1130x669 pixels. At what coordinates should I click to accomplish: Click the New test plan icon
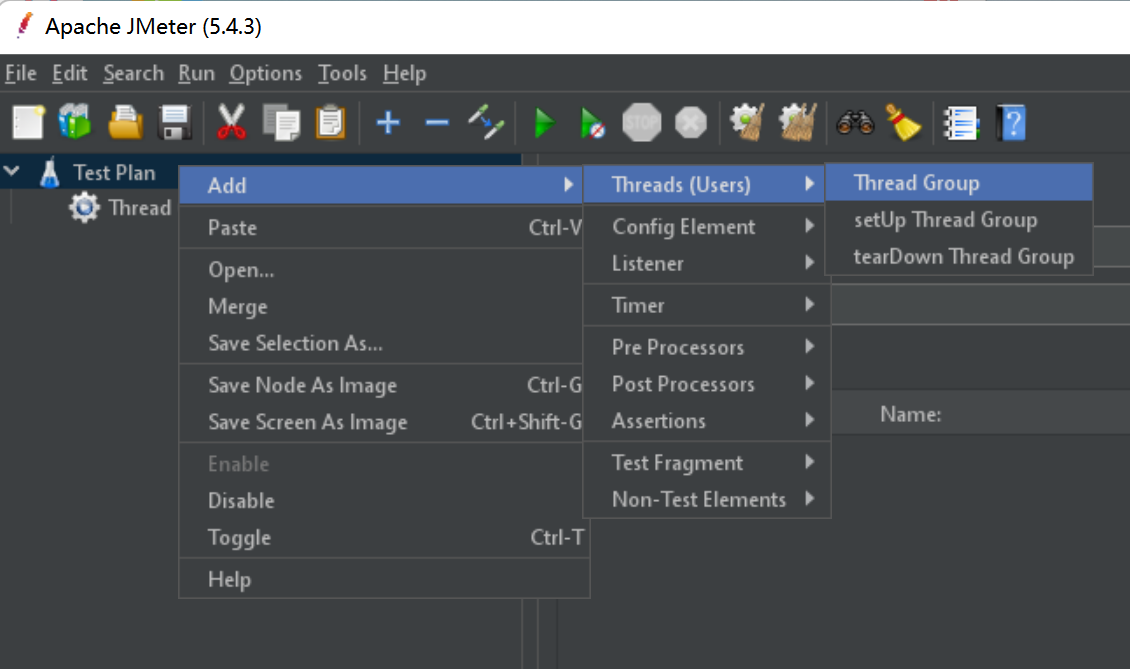coord(28,122)
